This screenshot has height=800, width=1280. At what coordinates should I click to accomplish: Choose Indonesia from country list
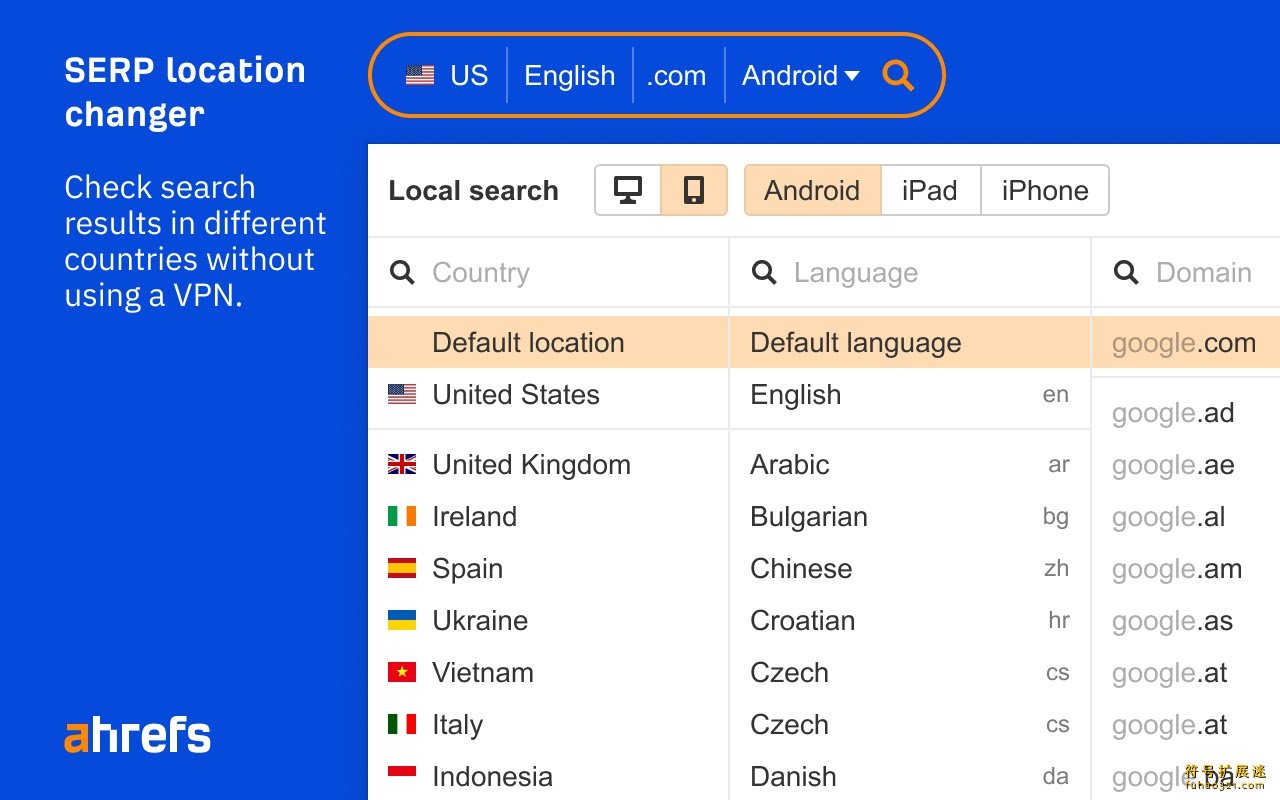click(548, 776)
